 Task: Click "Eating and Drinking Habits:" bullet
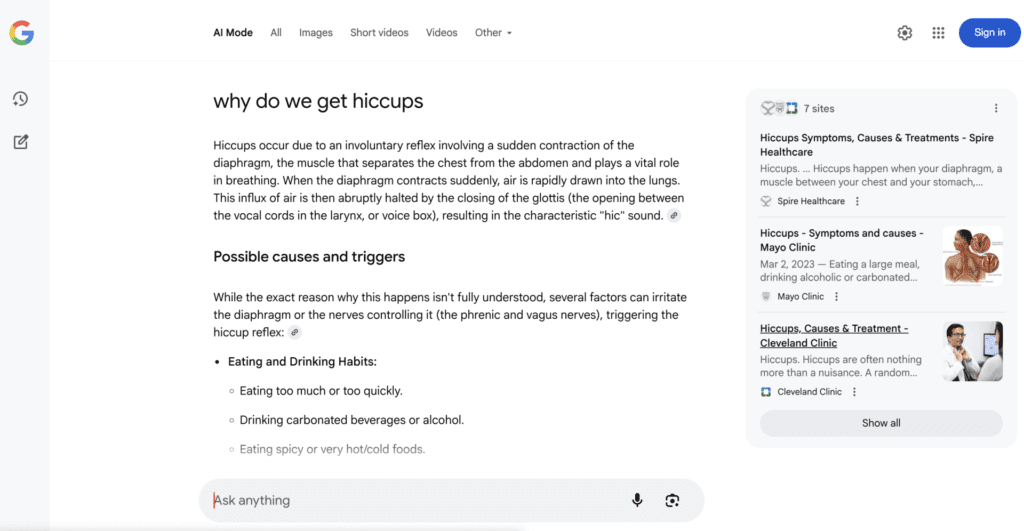[x=302, y=362]
